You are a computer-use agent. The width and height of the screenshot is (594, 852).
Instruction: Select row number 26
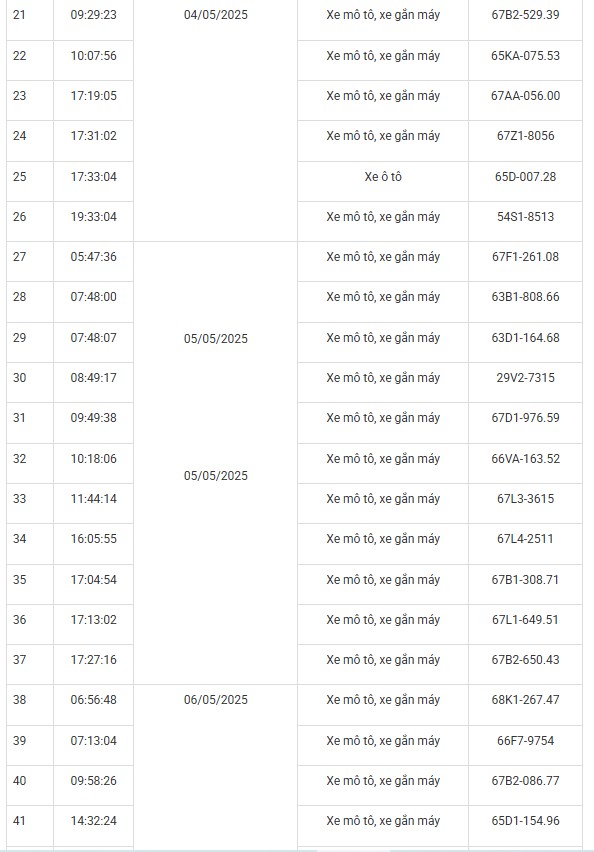[20, 217]
